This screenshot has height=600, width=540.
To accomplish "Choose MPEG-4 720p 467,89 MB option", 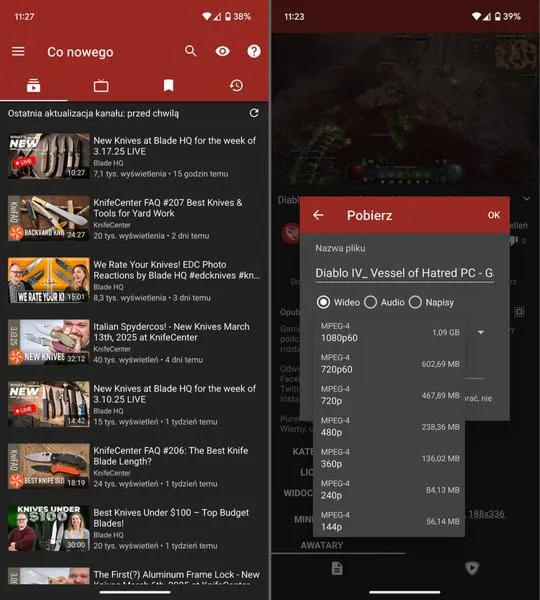I will [389, 395].
